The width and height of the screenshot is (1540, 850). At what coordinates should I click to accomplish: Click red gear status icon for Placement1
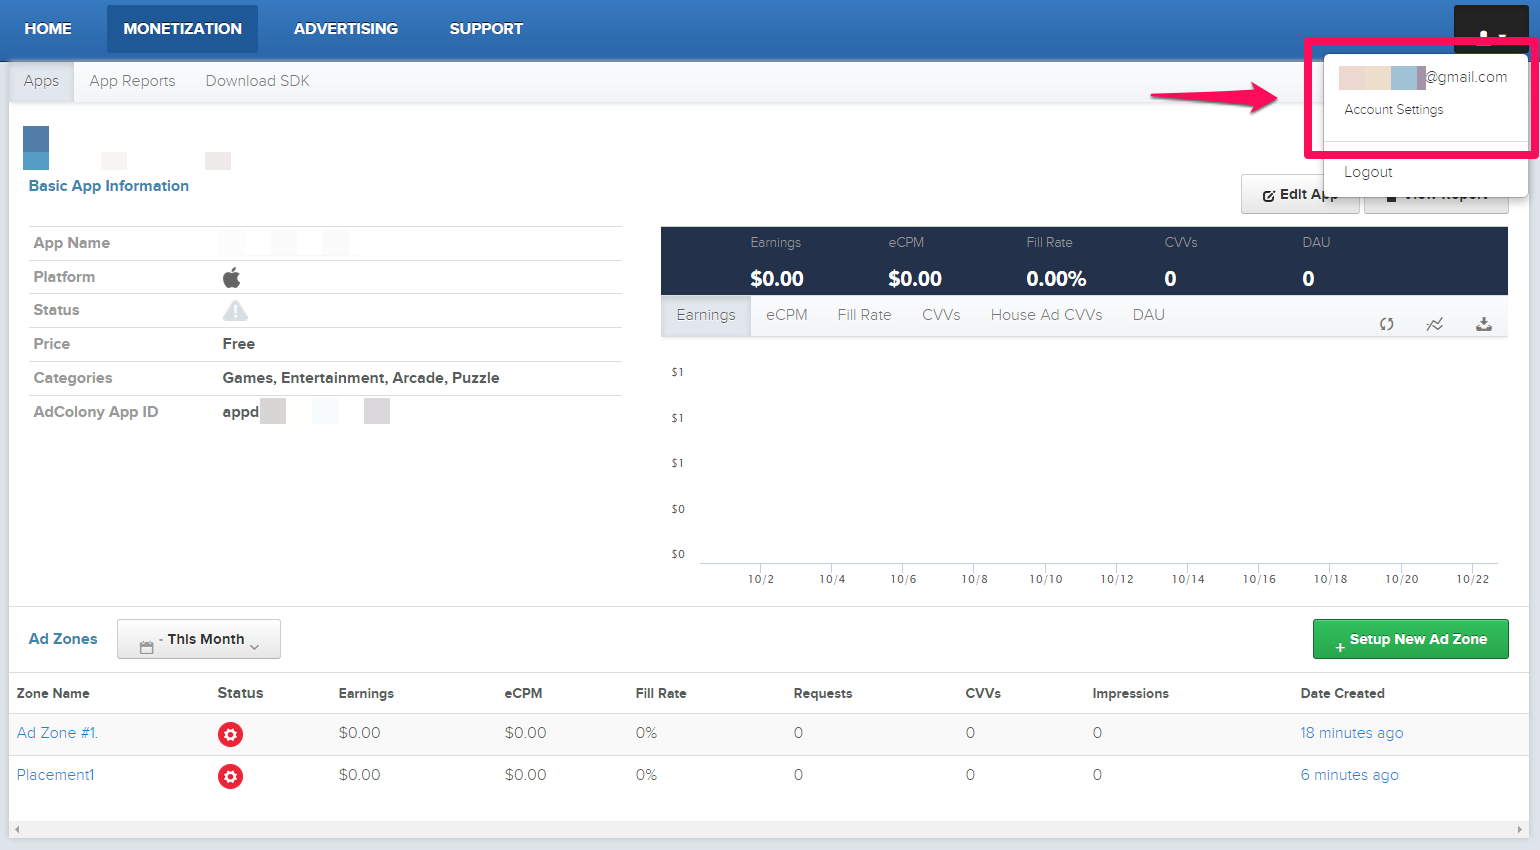pos(230,777)
